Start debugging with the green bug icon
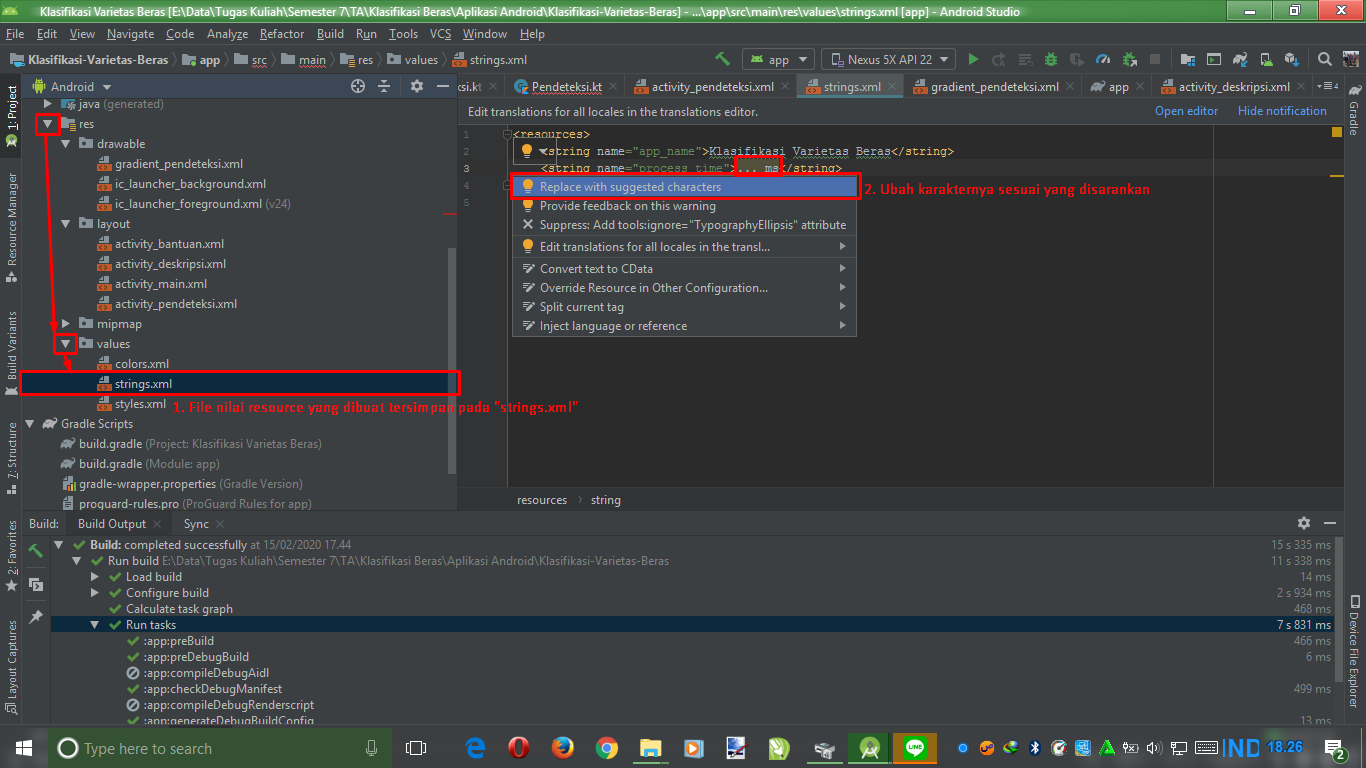Screen dimensions: 1366x768 point(1051,59)
